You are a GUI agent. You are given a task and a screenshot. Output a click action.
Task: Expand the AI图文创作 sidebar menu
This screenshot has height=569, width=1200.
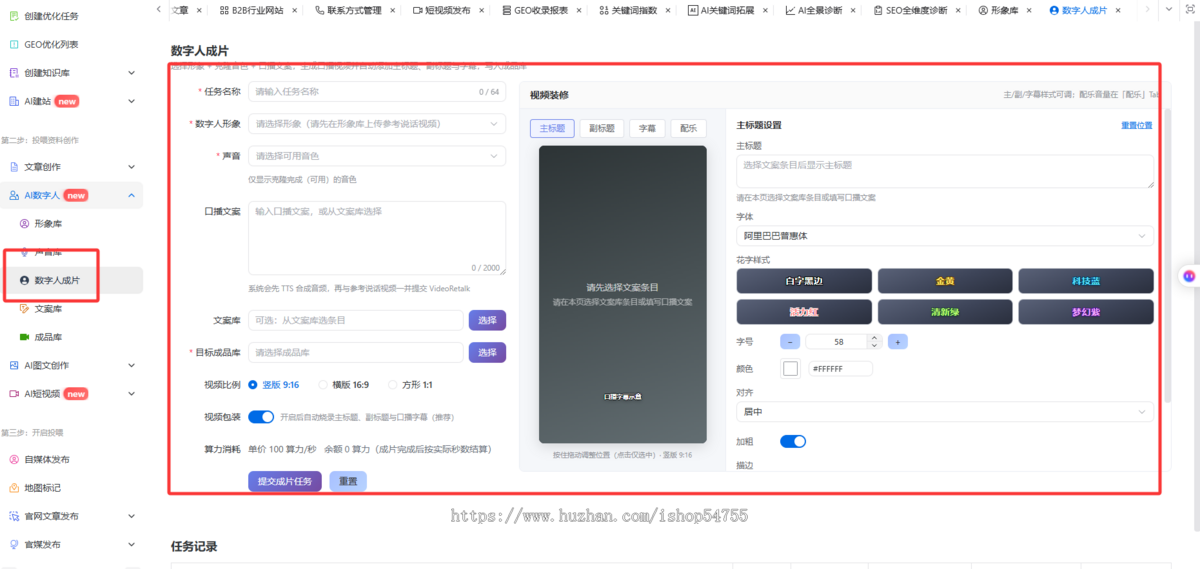click(x=132, y=365)
